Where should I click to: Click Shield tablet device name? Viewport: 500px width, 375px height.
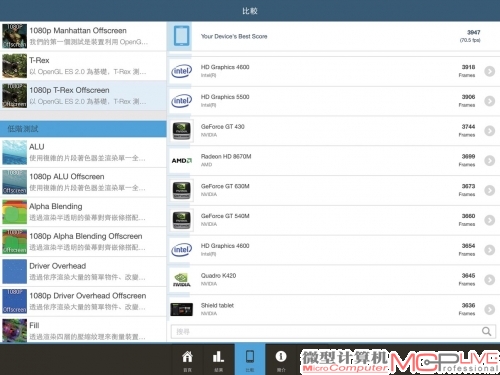coord(217,305)
